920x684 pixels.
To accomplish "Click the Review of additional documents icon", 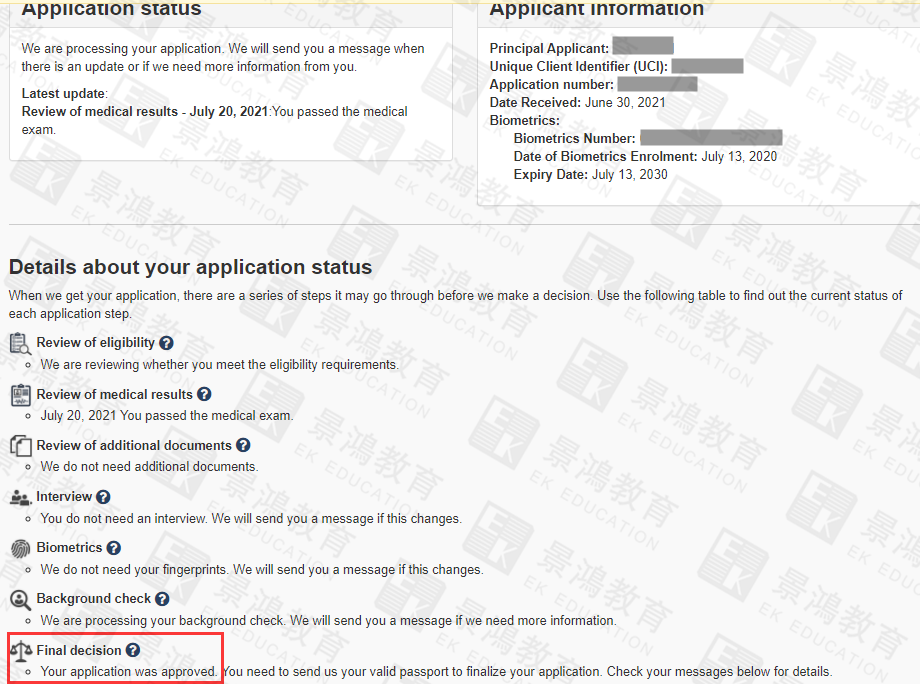I will (x=20, y=445).
